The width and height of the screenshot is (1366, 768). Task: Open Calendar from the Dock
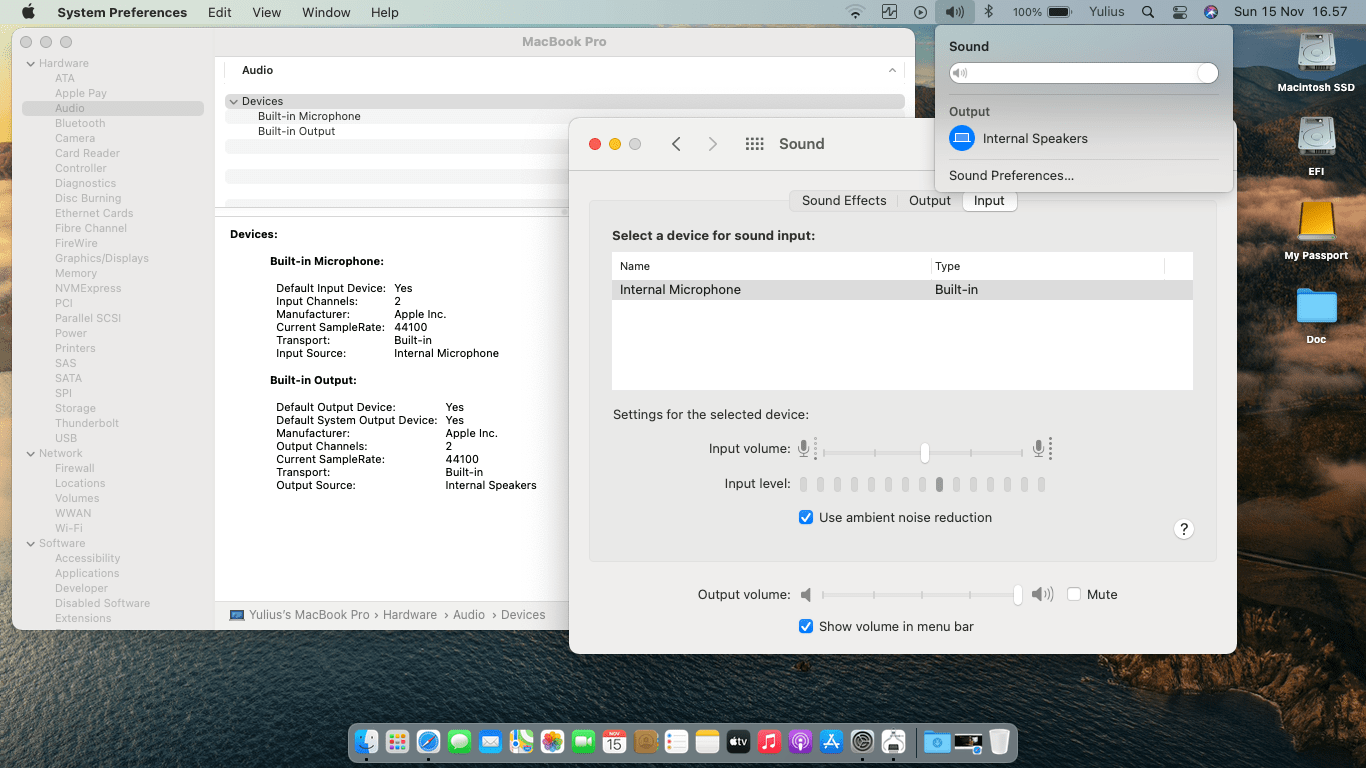coord(615,742)
